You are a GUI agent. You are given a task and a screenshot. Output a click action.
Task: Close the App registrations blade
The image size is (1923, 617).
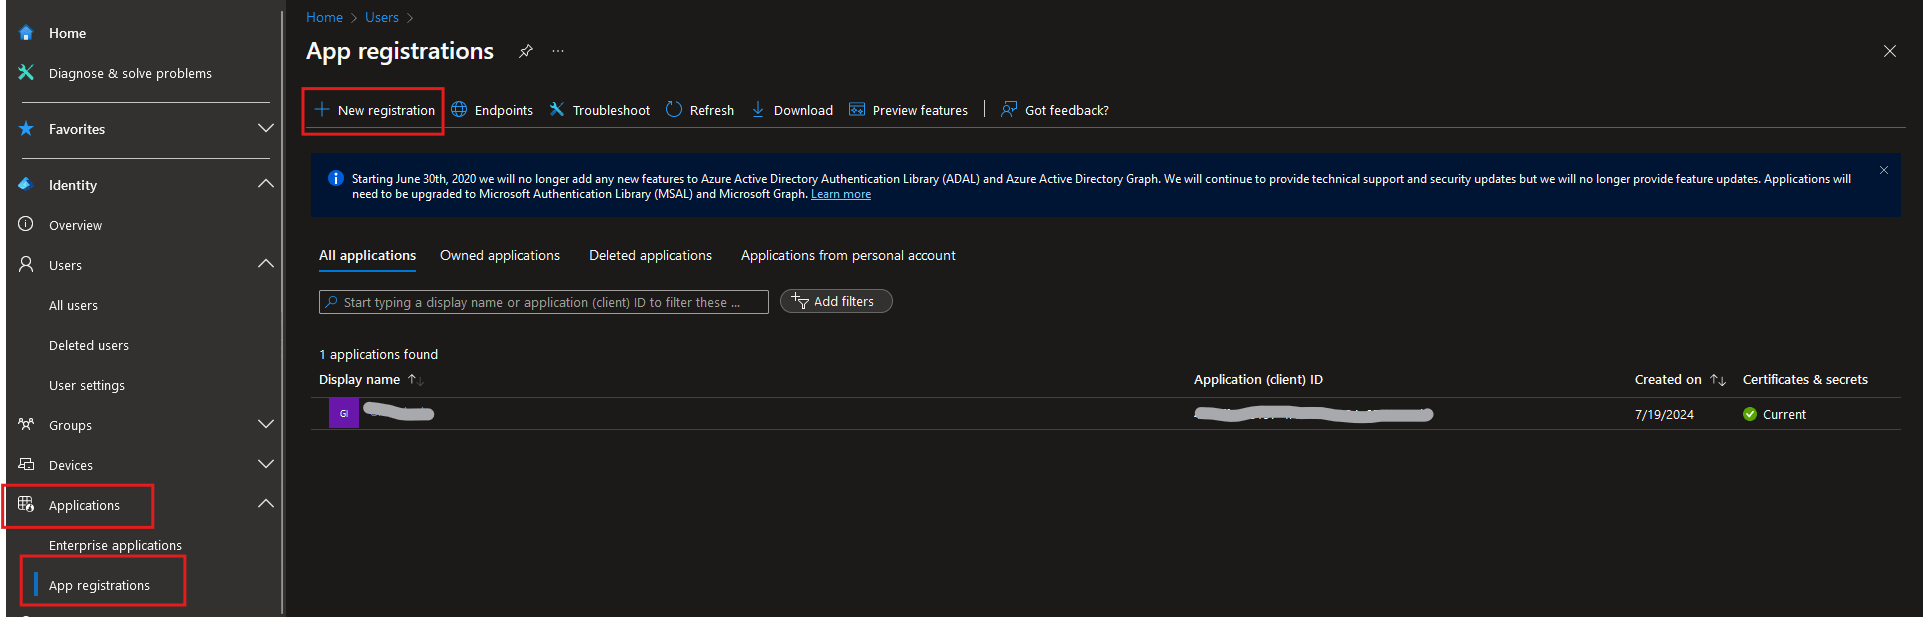pyautogui.click(x=1890, y=51)
